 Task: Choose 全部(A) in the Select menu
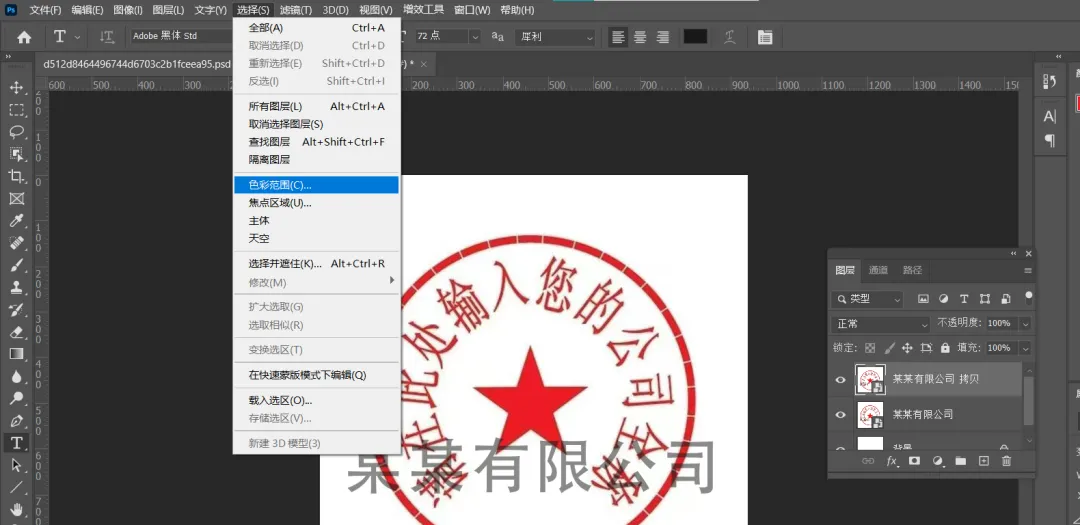pyautogui.click(x=317, y=28)
